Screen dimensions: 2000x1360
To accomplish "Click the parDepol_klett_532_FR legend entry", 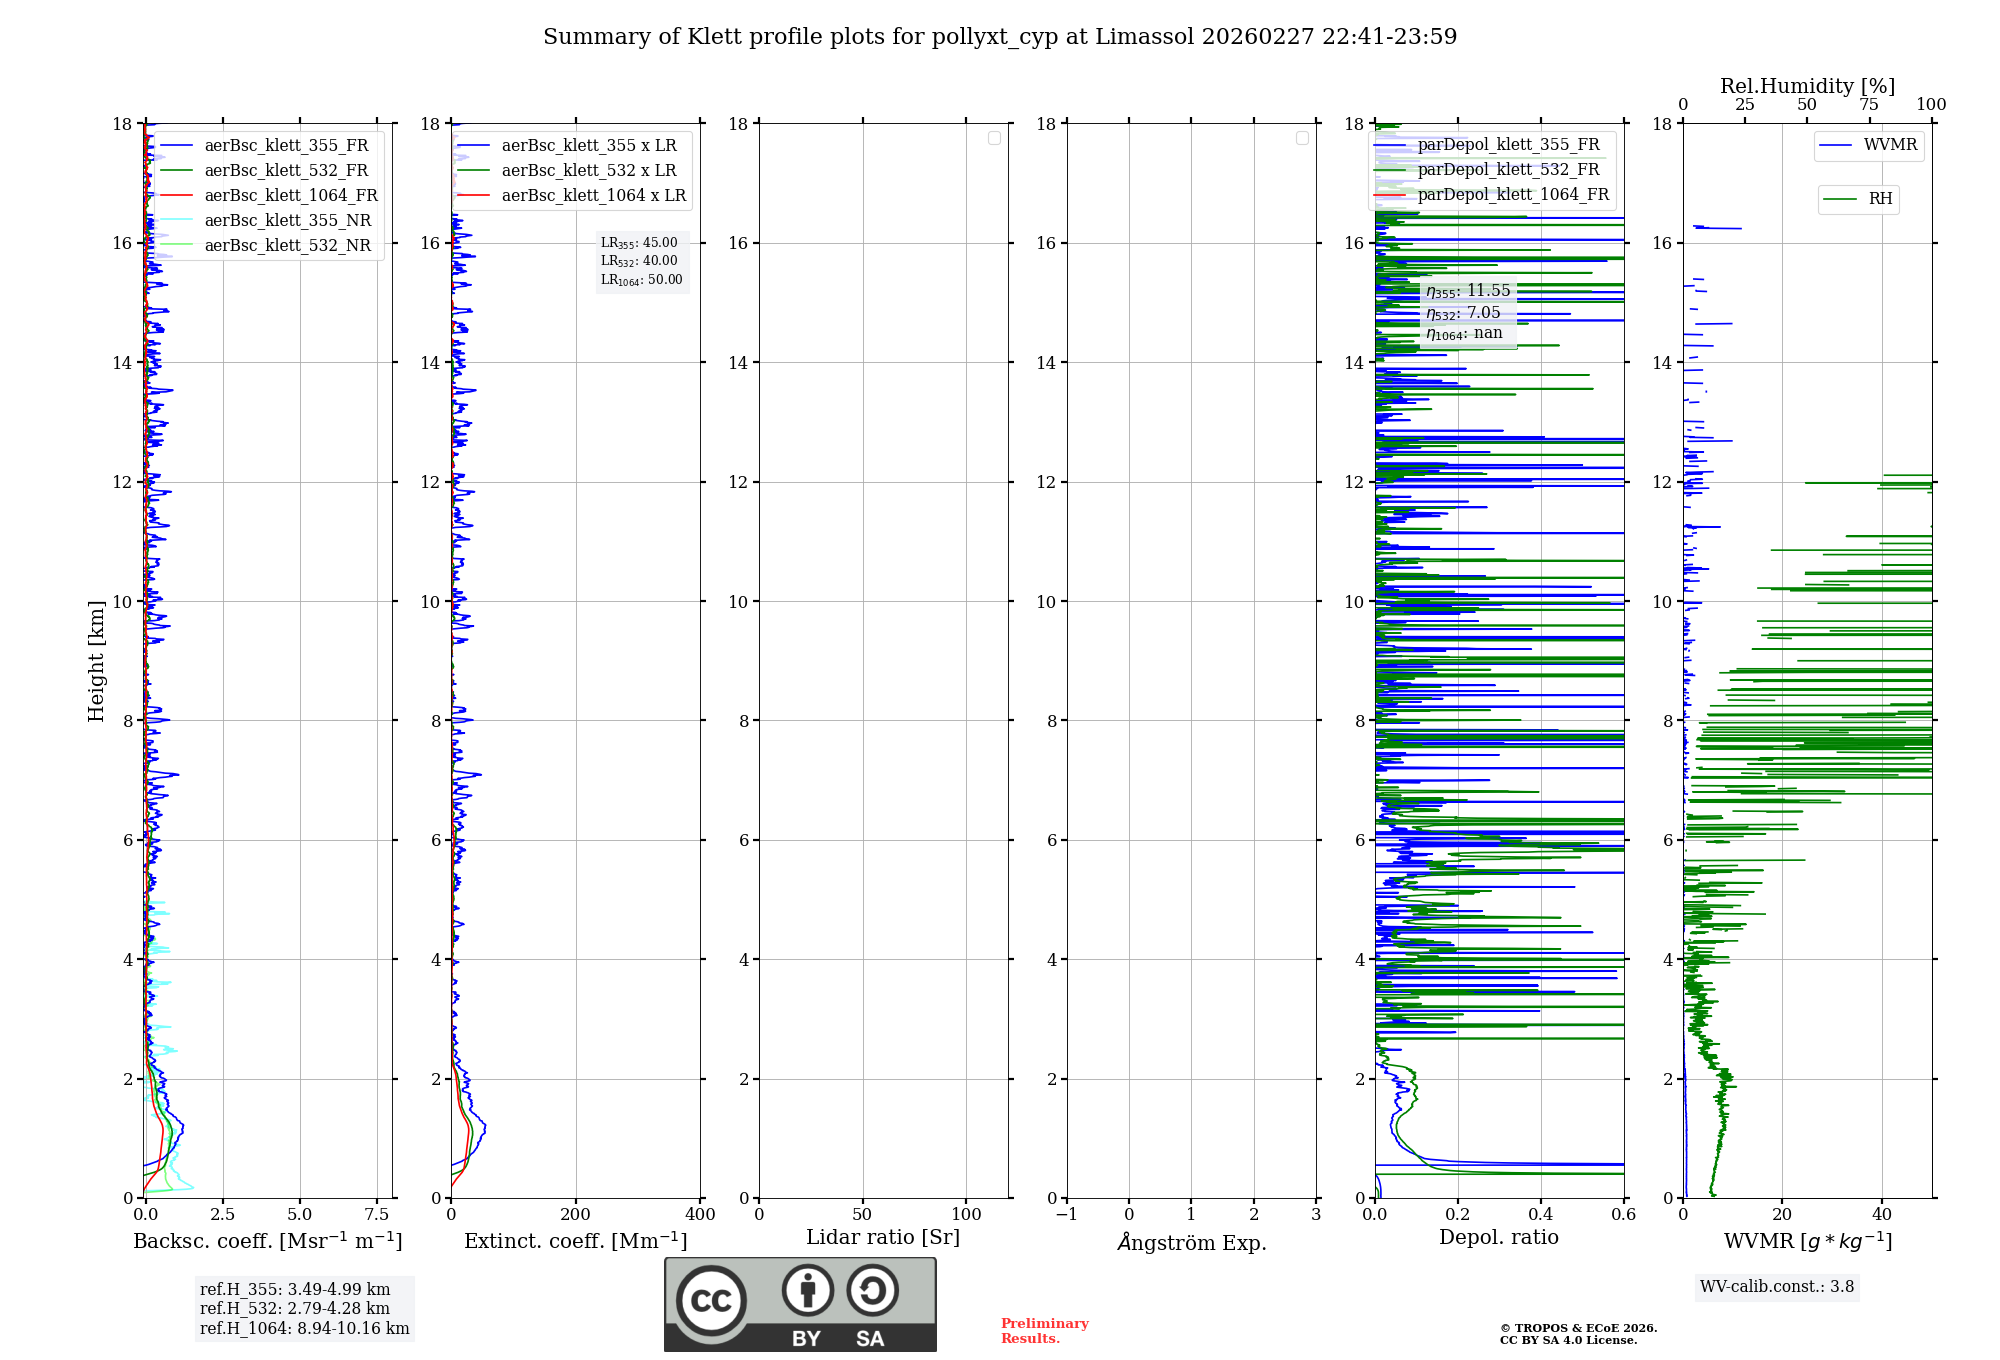I will click(x=1507, y=170).
